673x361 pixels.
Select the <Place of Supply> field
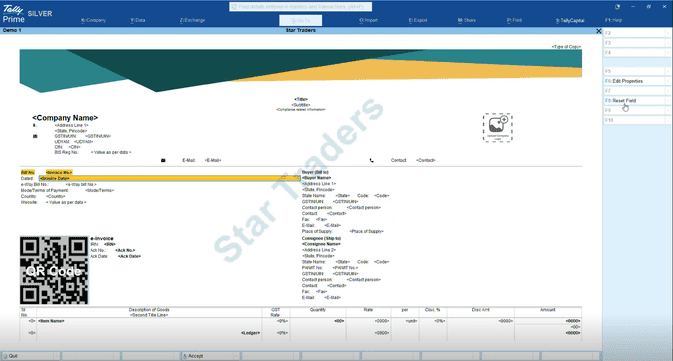coord(367,231)
